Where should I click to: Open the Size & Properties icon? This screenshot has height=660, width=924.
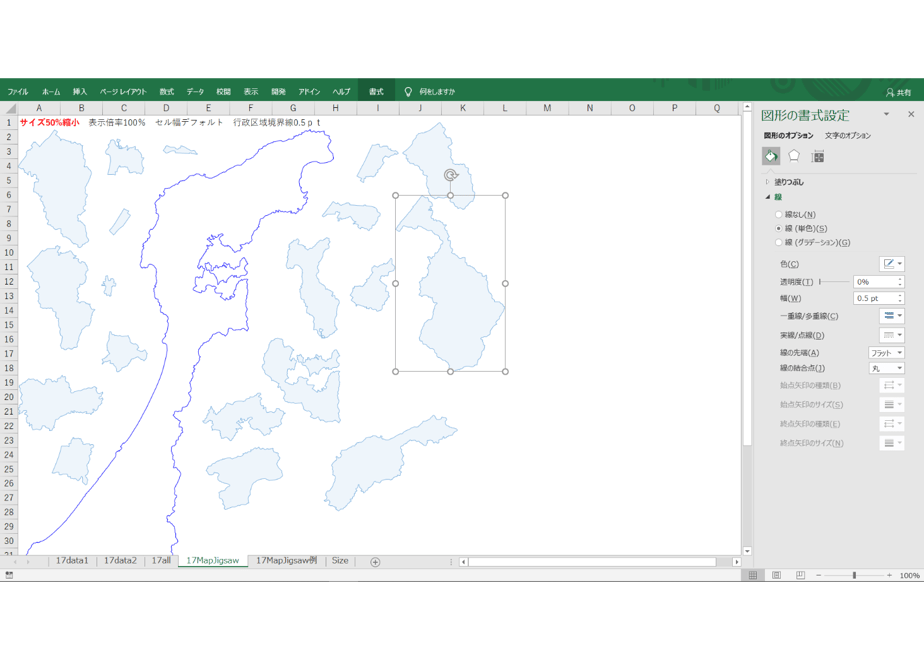[817, 156]
